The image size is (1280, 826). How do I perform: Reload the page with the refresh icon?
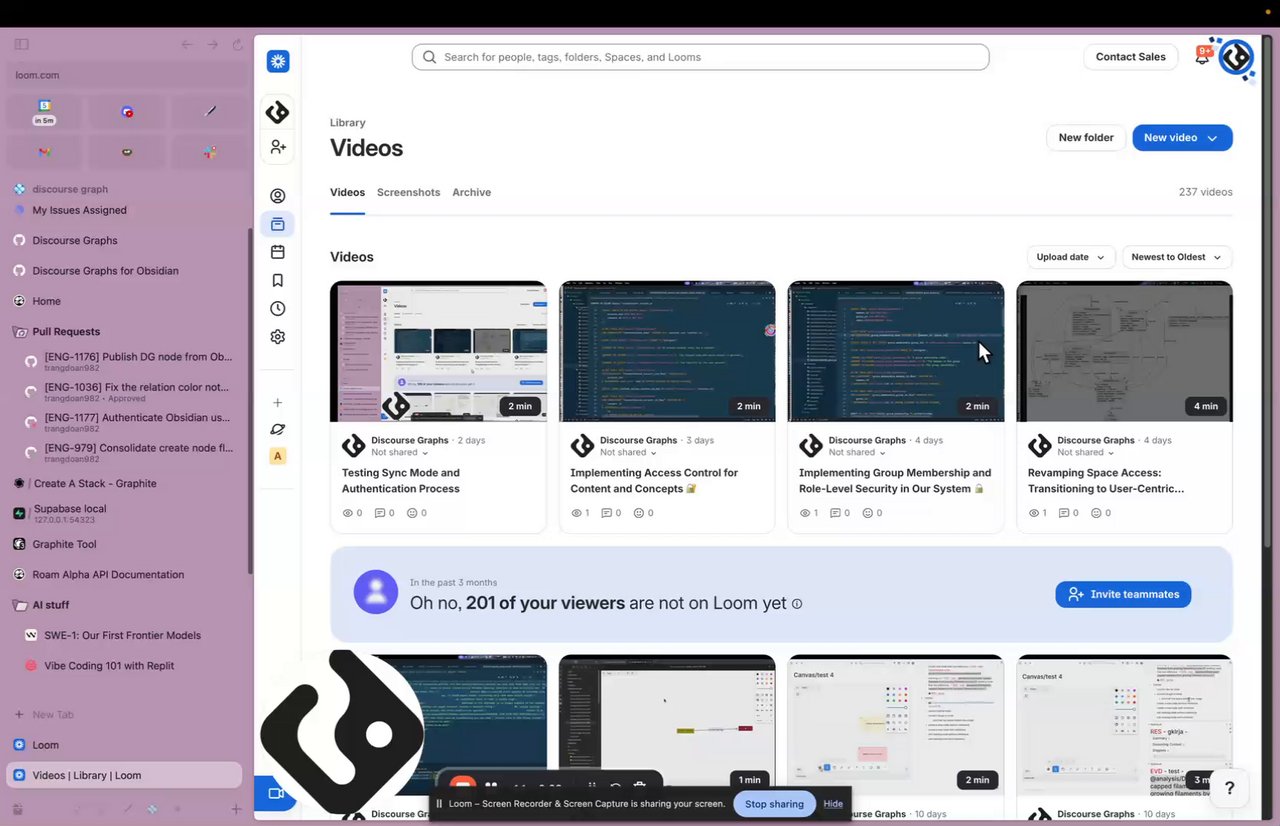click(237, 45)
